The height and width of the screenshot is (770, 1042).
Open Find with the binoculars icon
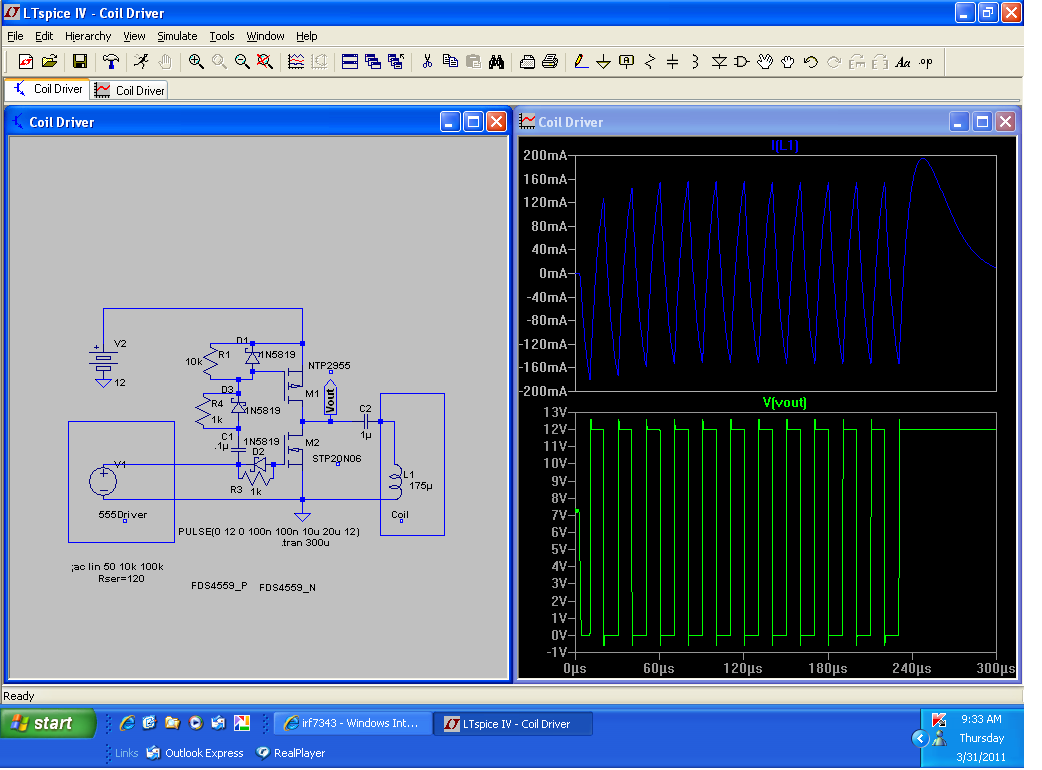[496, 62]
